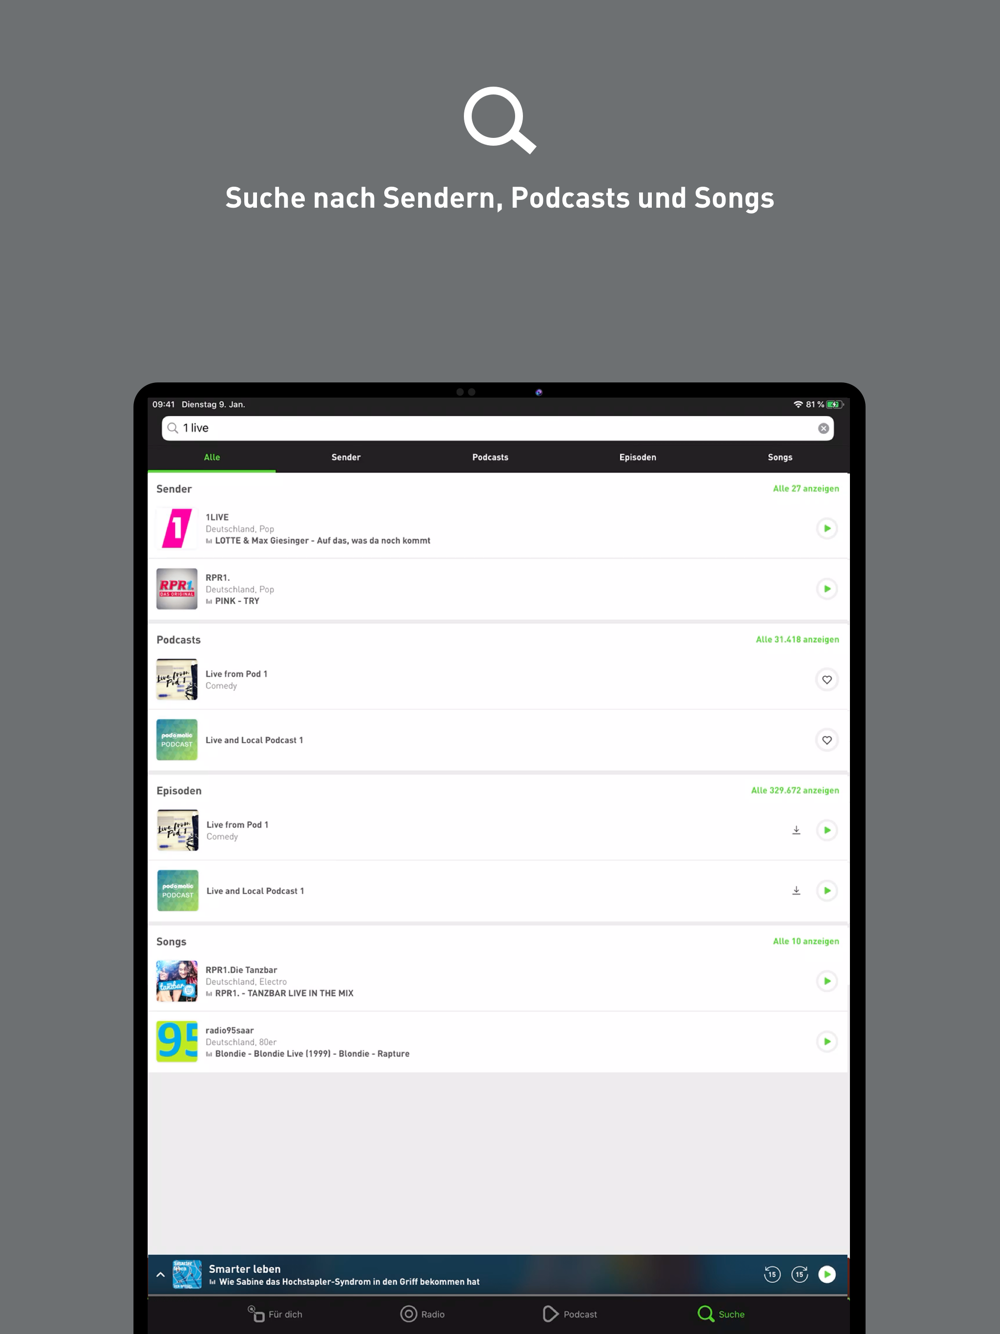Image resolution: width=1000 pixels, height=1334 pixels.
Task: Expand the Smarter leben mini player
Action: tap(160, 1275)
